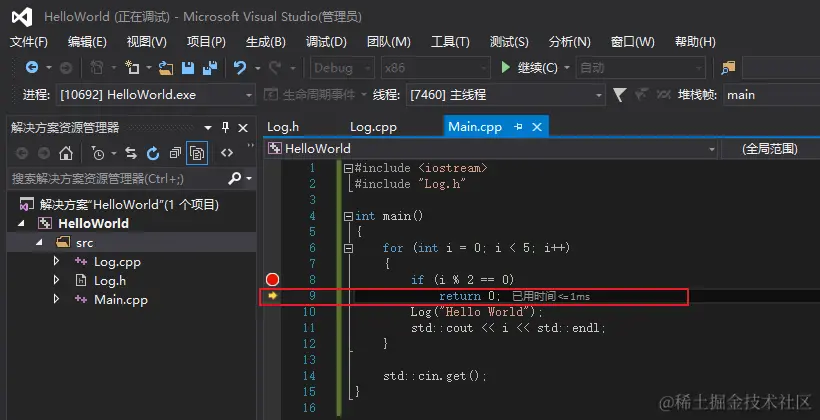Screen dimensions: 820x420
Task: Open the 调试(D) menu
Action: tap(326, 42)
